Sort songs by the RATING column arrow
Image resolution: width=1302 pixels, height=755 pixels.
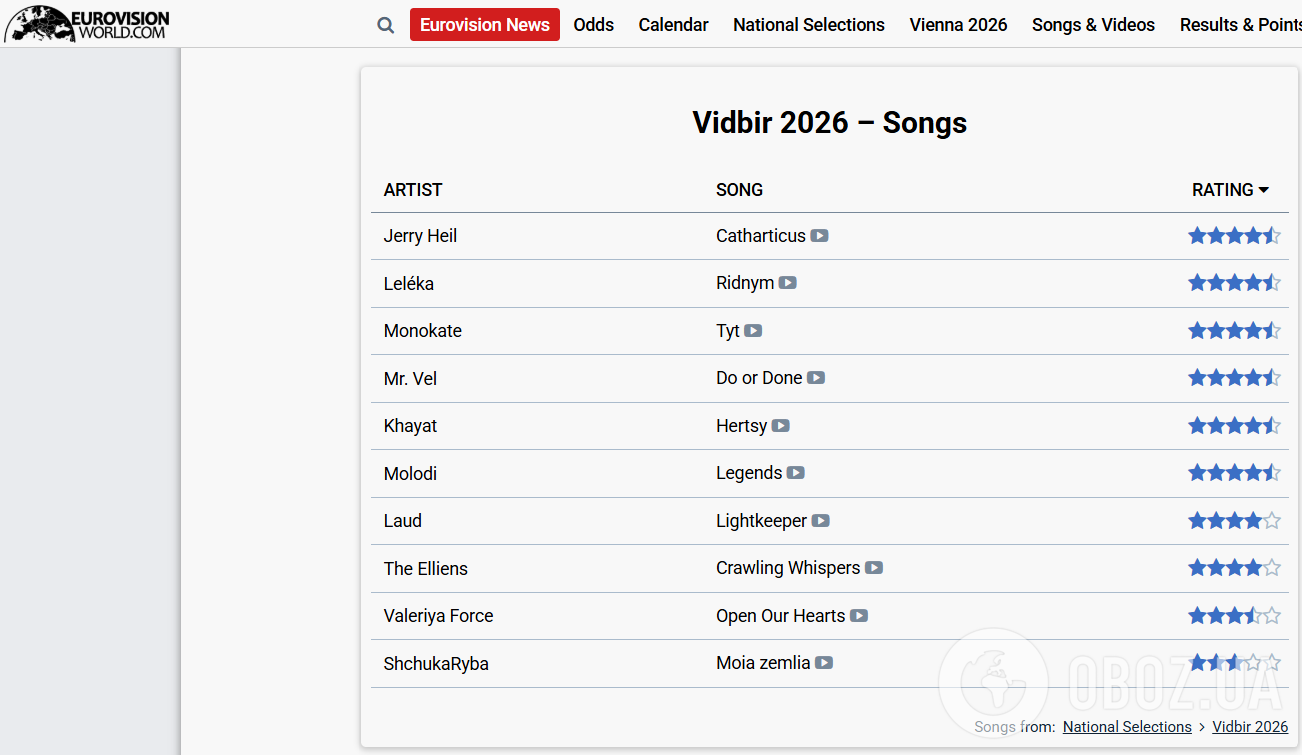click(1264, 190)
